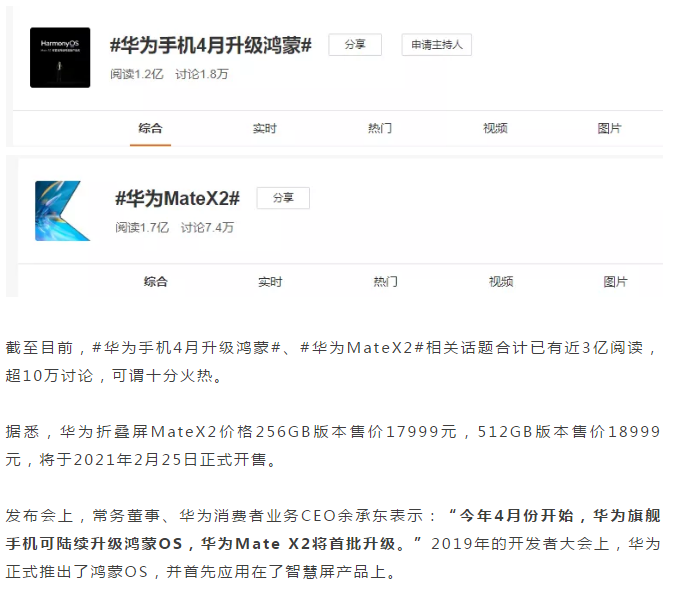Click the 申请主持人 button
Image resolution: width=673 pixels, height=602 pixels.
437,45
